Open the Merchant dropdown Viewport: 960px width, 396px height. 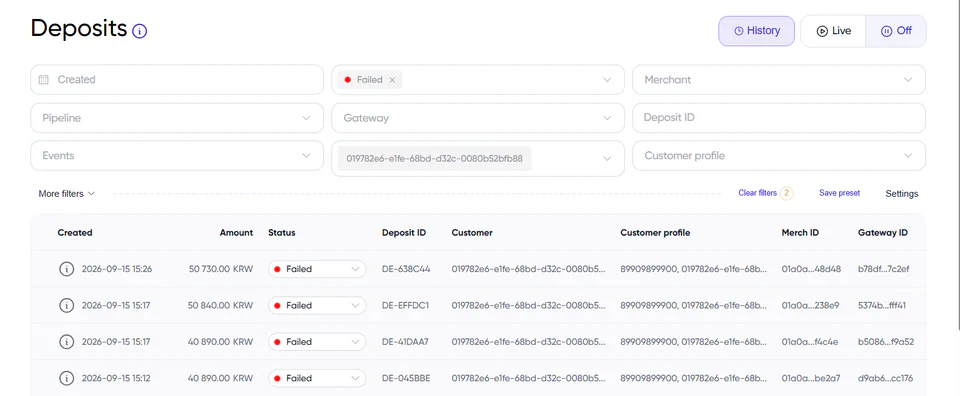coord(779,80)
